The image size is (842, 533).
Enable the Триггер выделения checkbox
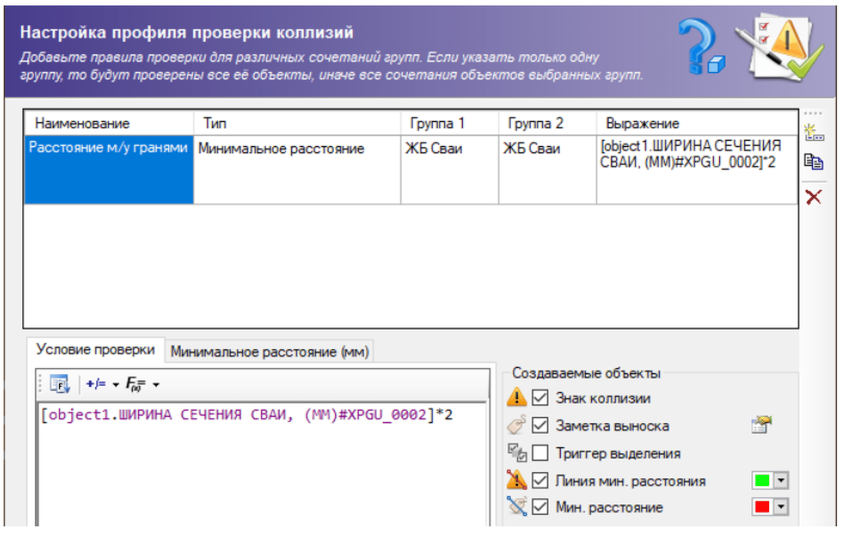[540, 453]
